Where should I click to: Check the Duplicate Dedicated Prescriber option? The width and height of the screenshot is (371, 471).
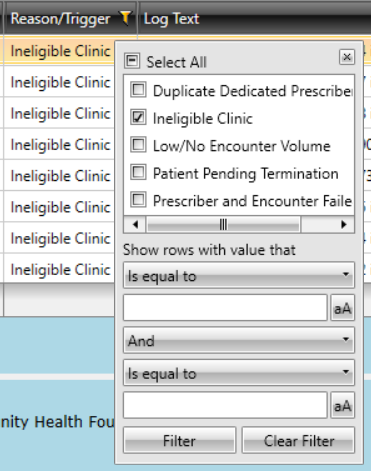tap(138, 90)
